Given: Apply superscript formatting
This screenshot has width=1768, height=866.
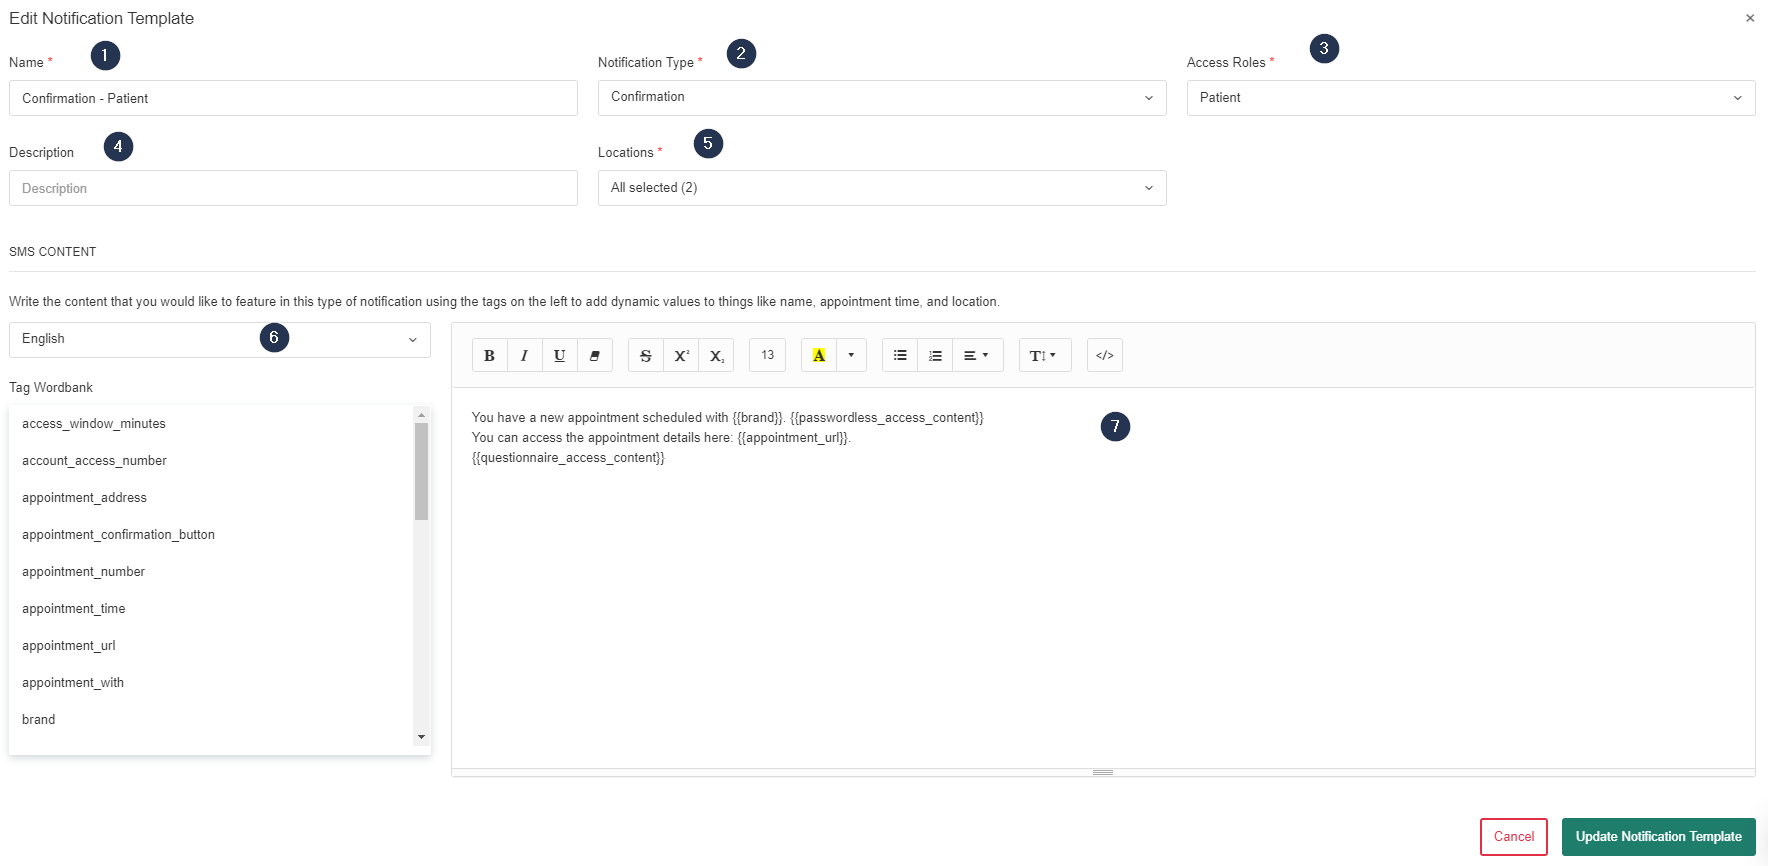Looking at the screenshot, I should (681, 355).
